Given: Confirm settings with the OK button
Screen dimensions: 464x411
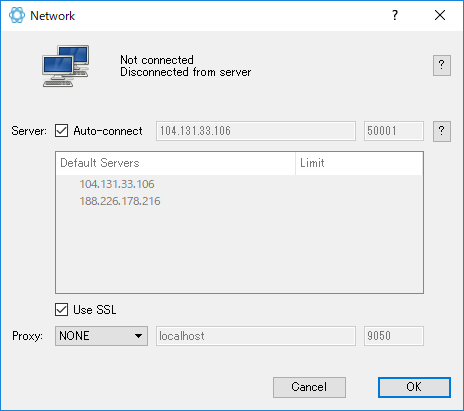Looking at the screenshot, I should [414, 387].
